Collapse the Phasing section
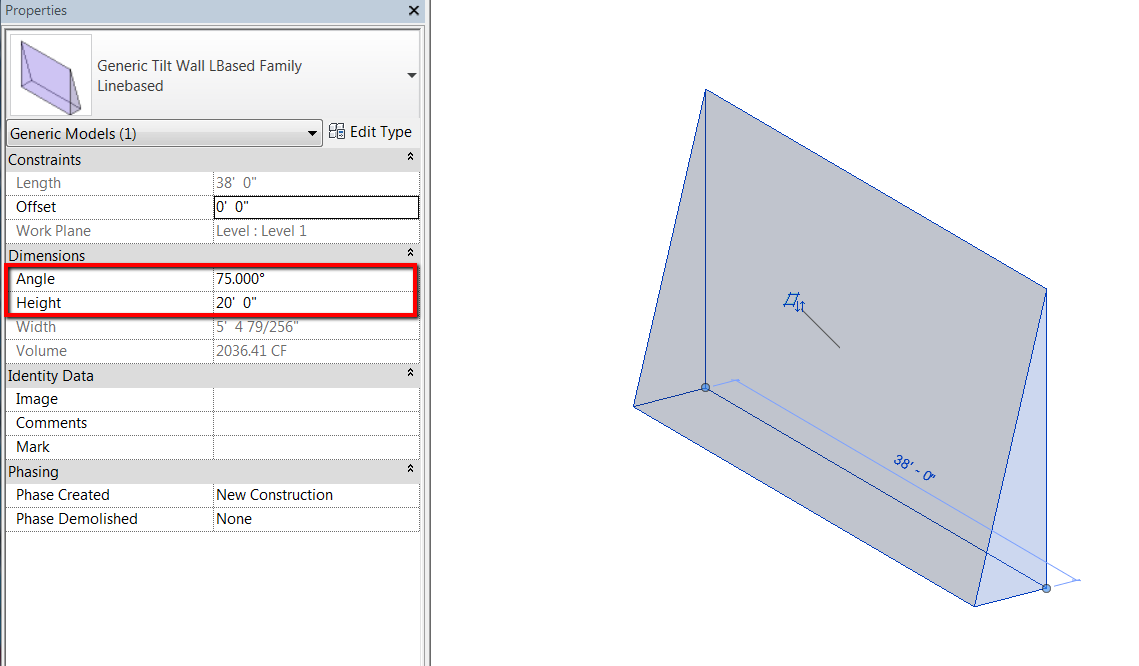This screenshot has height=666, width=1139. [410, 471]
